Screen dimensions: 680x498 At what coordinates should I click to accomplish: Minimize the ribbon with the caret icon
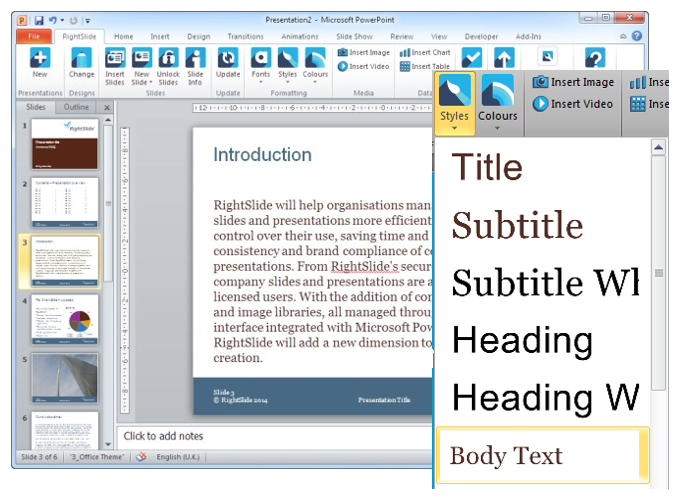pos(623,36)
